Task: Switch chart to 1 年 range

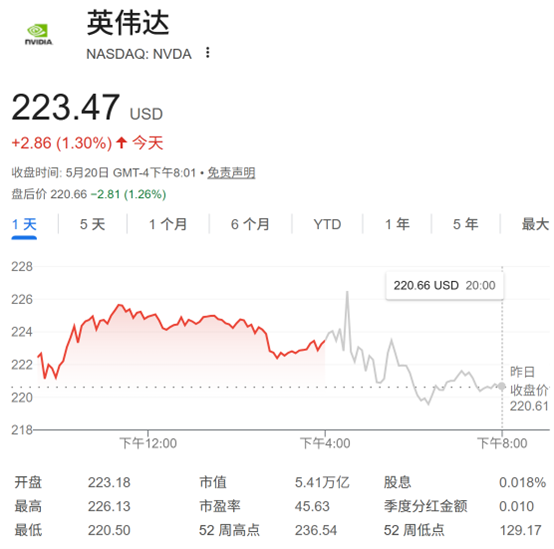Action: [397, 224]
